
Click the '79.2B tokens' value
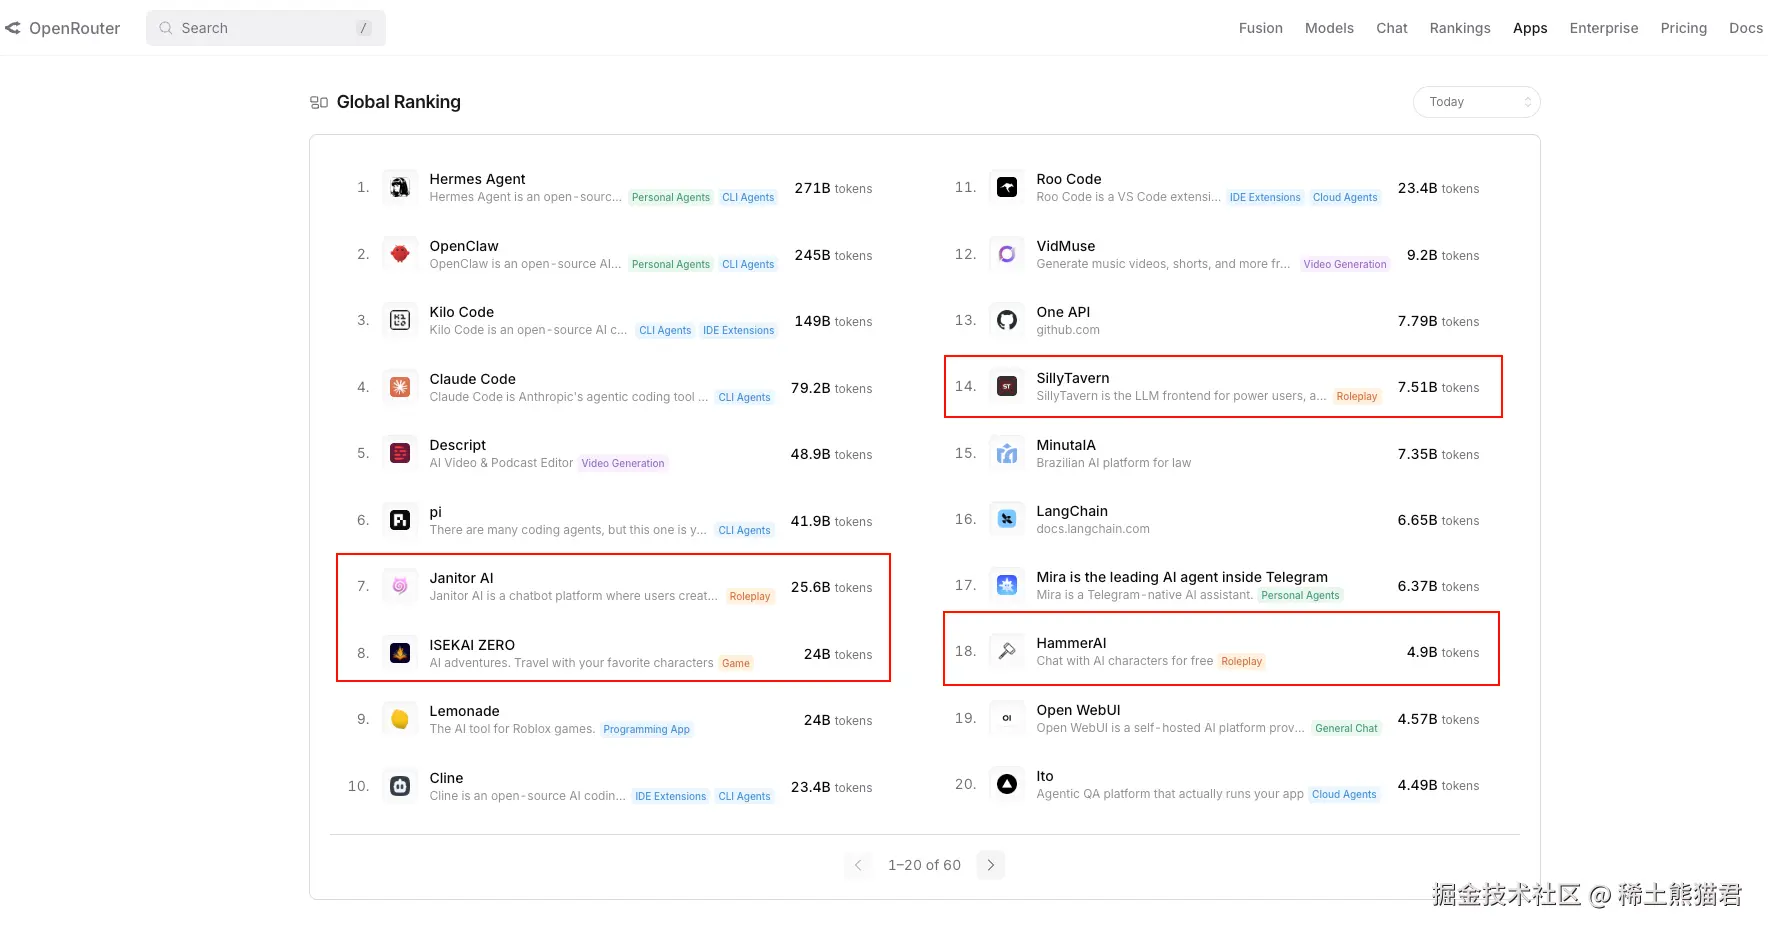tap(831, 388)
